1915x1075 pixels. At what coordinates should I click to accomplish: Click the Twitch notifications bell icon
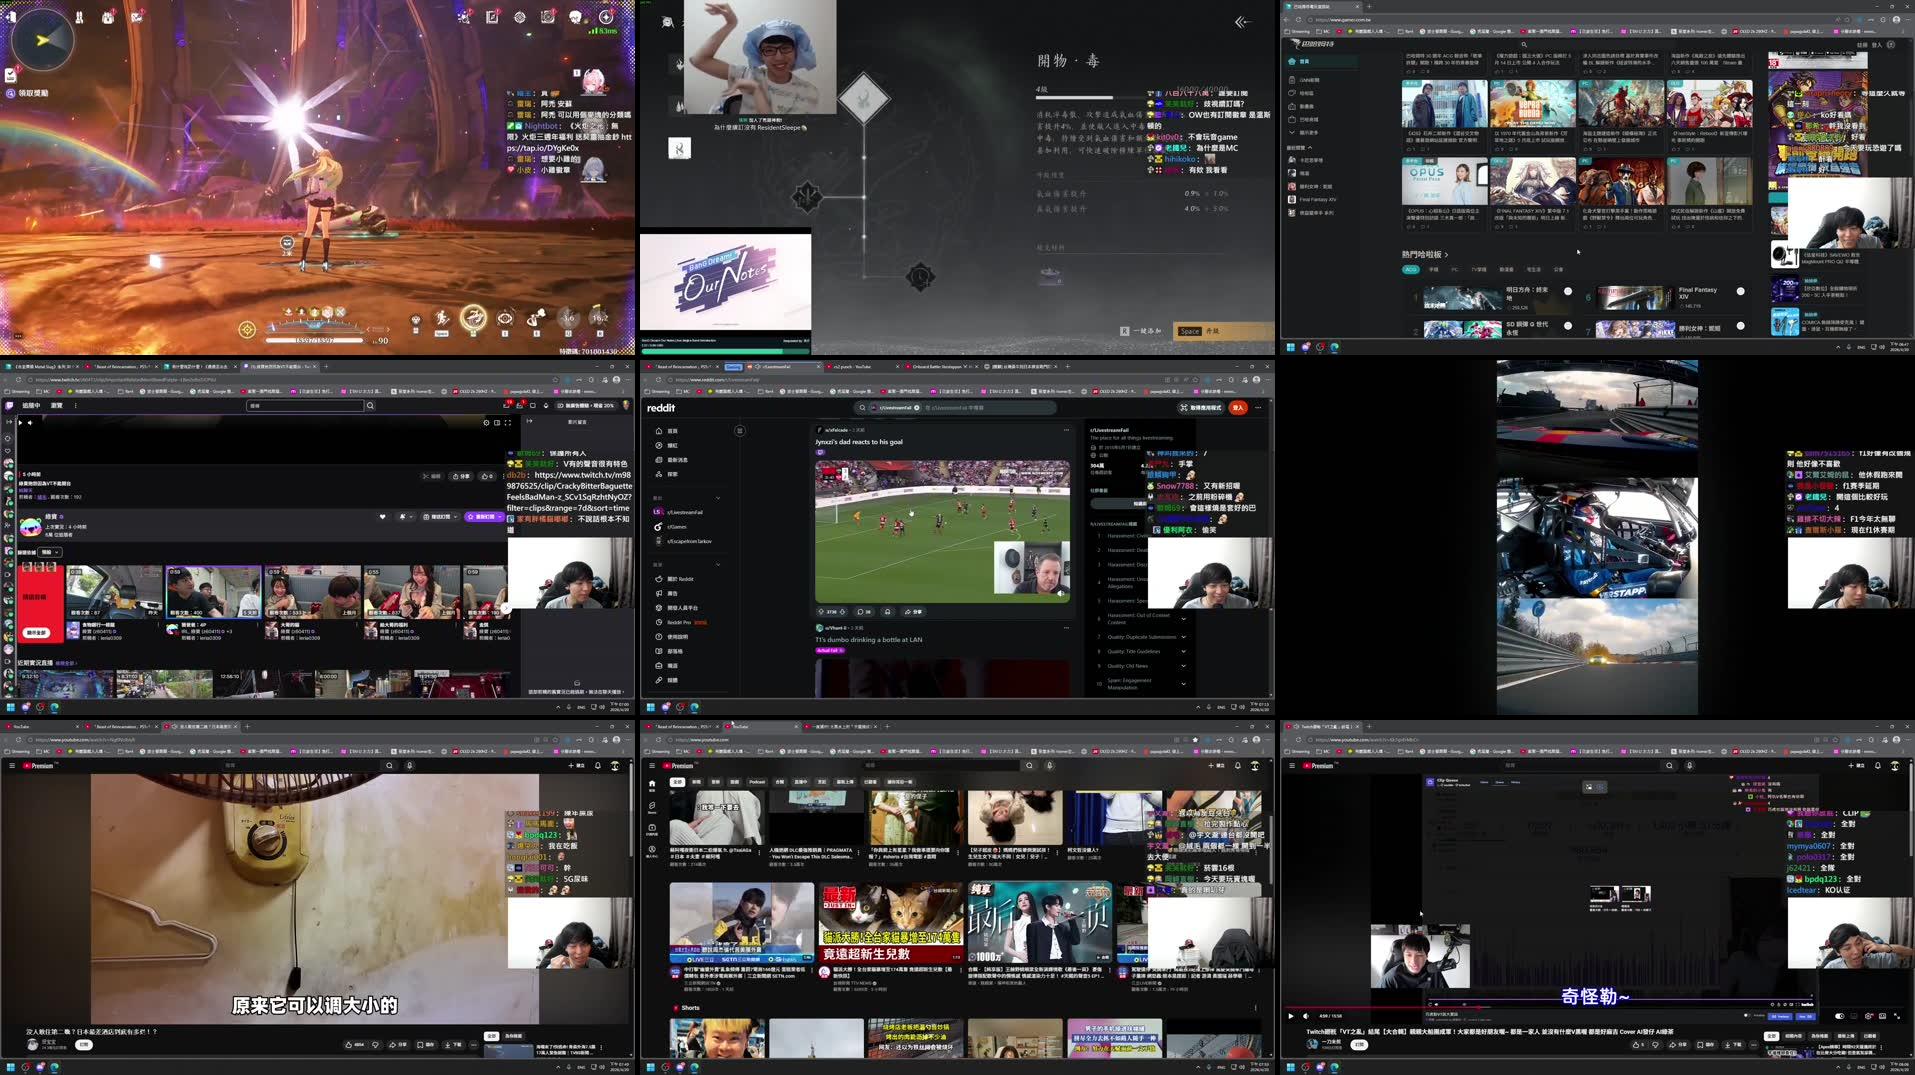[507, 405]
